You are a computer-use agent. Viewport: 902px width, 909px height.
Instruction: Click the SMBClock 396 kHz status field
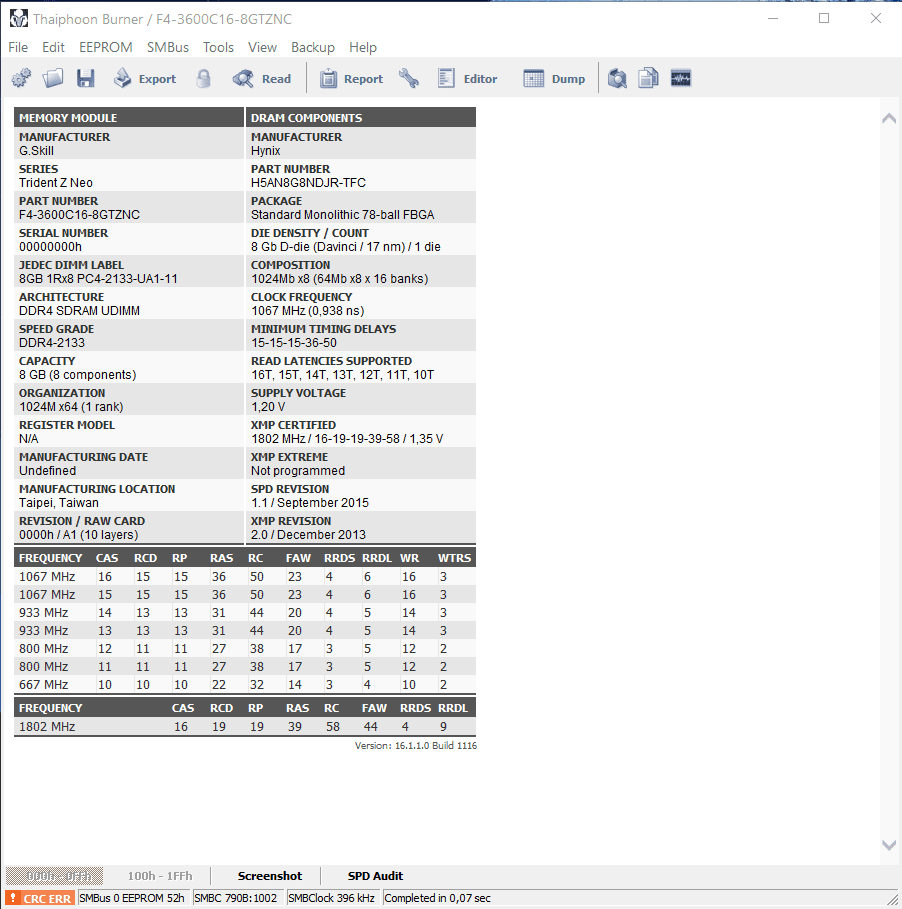click(333, 898)
